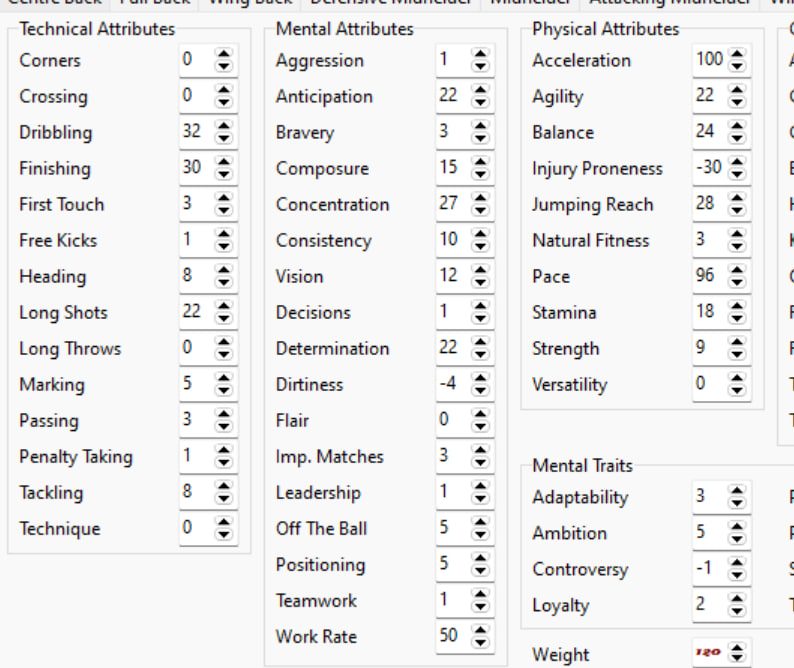
Task: Raise Work Rate with the up arrow
Action: [480, 630]
